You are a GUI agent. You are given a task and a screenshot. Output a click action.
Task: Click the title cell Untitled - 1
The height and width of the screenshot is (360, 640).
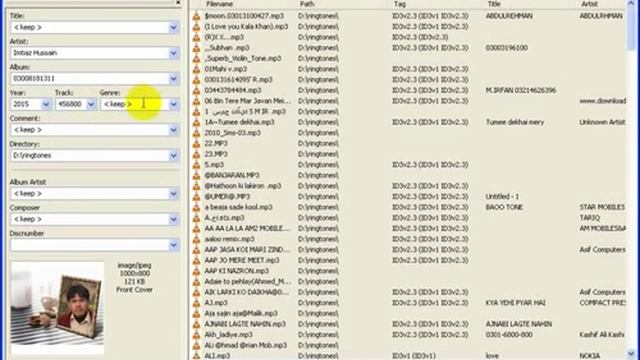(502, 196)
